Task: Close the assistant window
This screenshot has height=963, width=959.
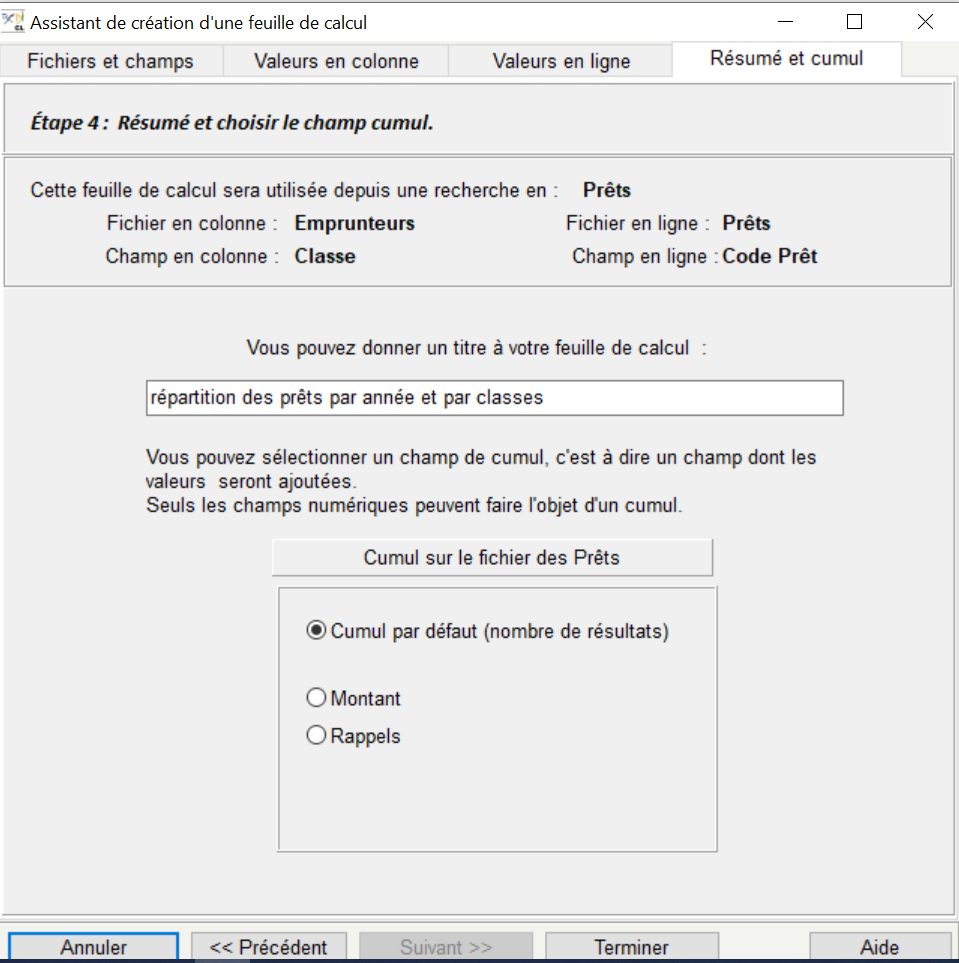Action: click(x=925, y=22)
